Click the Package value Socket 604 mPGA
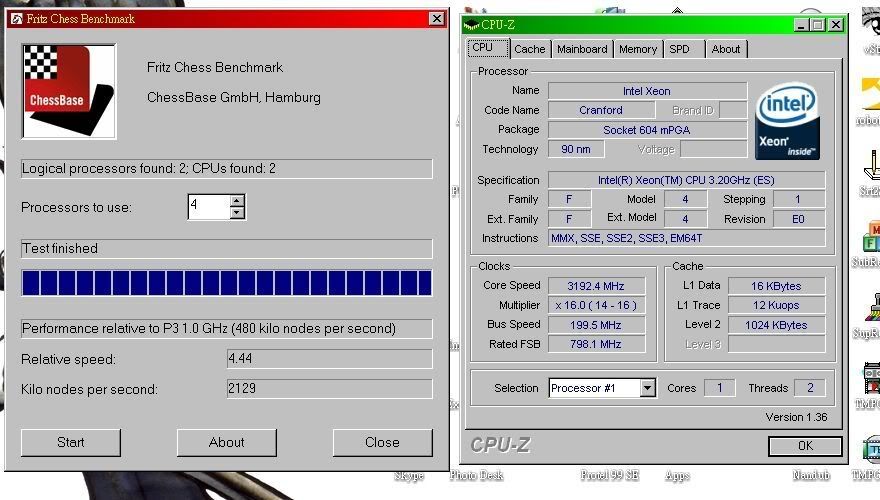The height and width of the screenshot is (500, 880). tap(647, 130)
